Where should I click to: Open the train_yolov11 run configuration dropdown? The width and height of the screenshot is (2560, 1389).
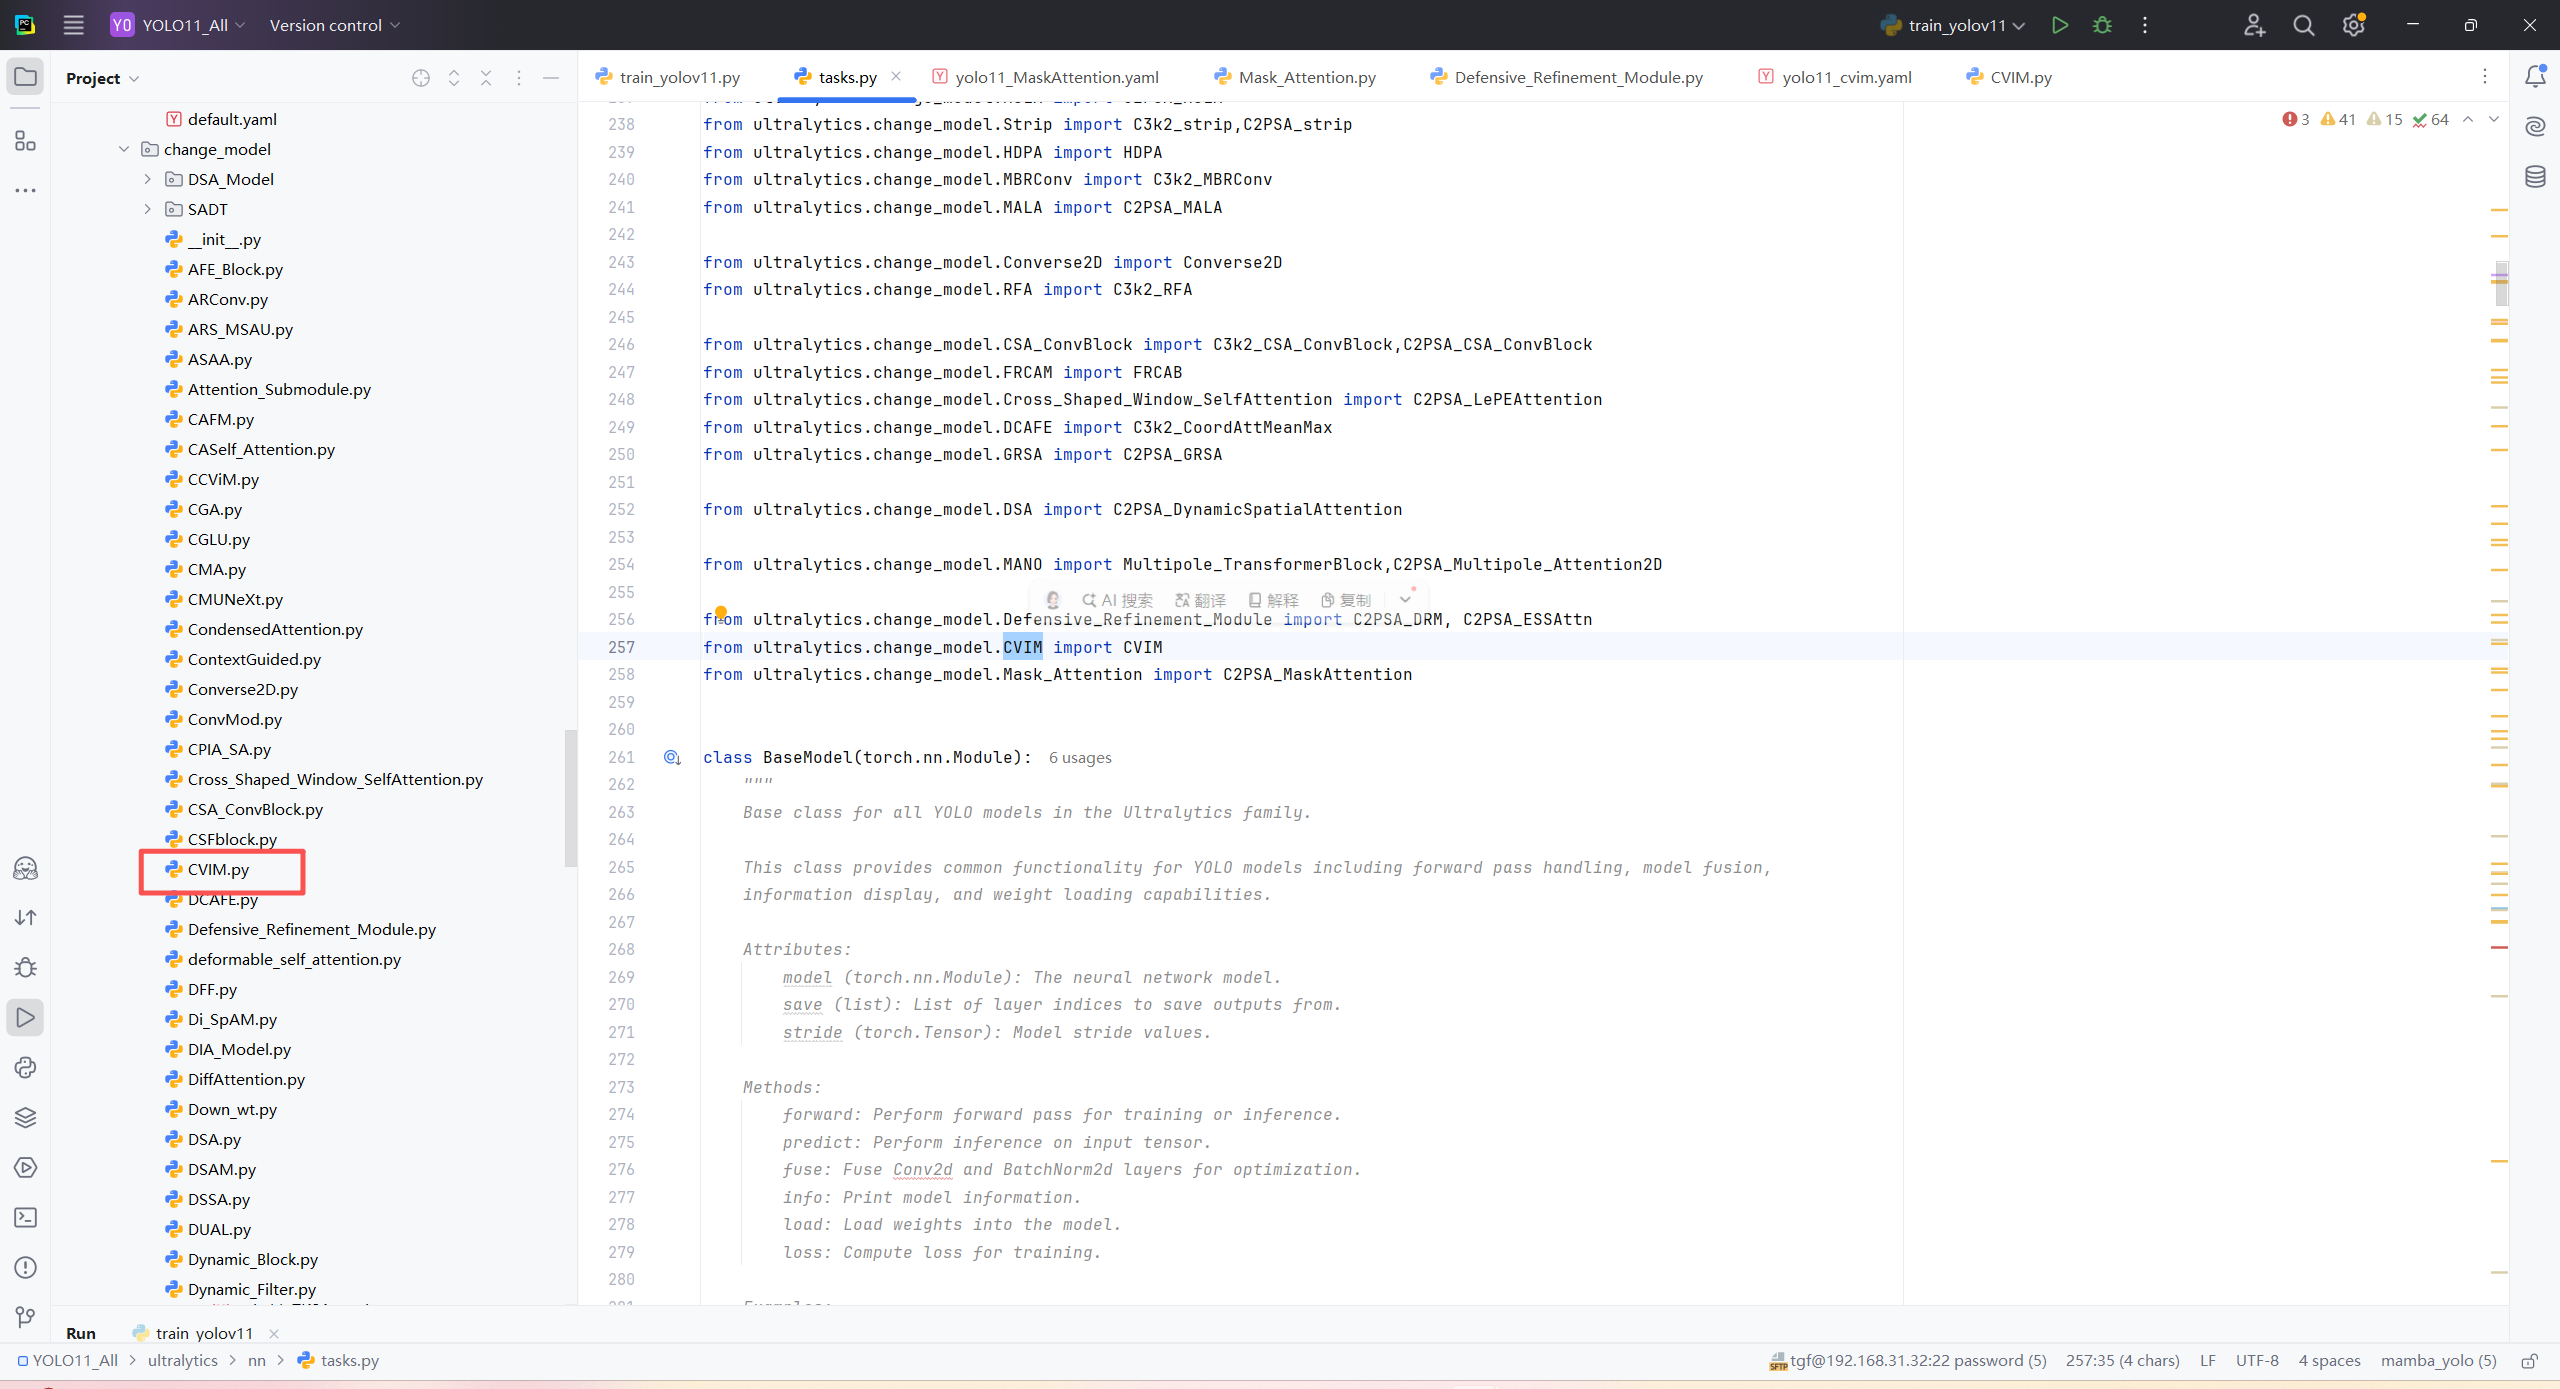click(x=1955, y=25)
